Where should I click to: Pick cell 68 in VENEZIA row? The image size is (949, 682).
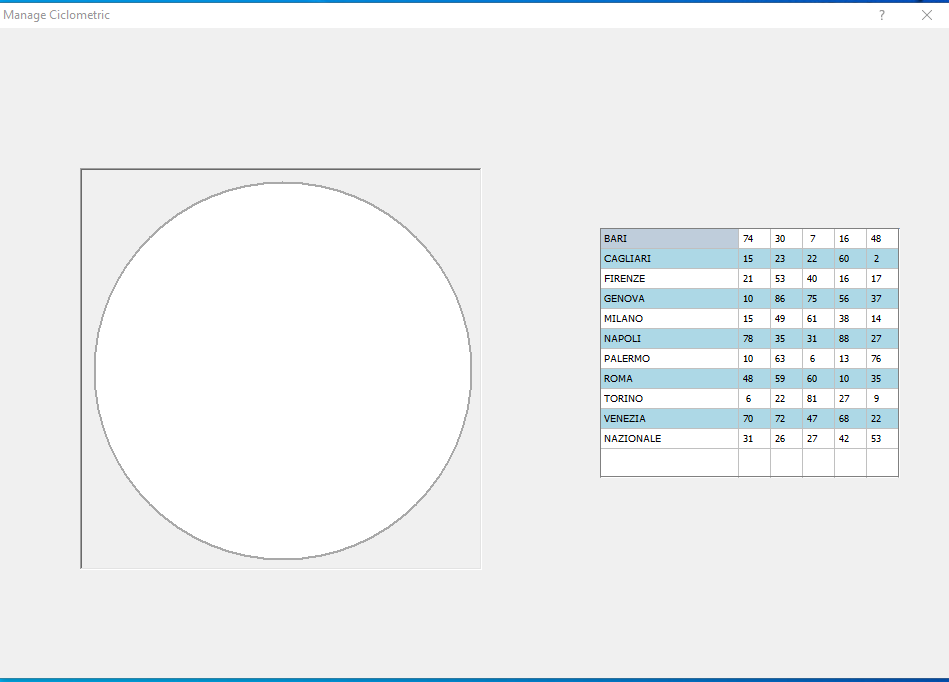pyautogui.click(x=850, y=418)
